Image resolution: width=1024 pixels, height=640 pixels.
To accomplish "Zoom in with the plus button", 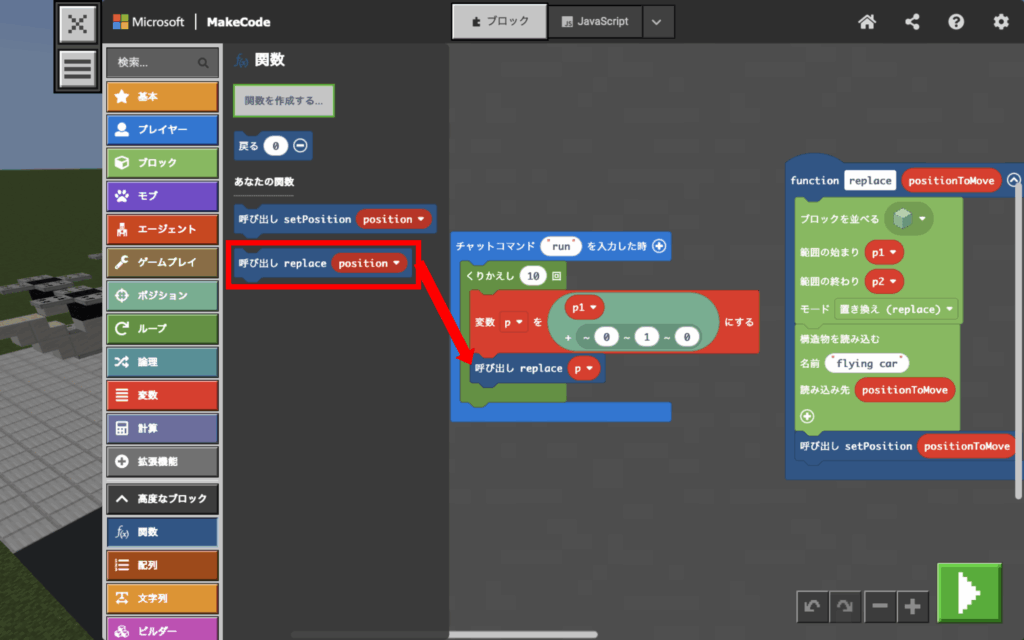I will click(912, 605).
